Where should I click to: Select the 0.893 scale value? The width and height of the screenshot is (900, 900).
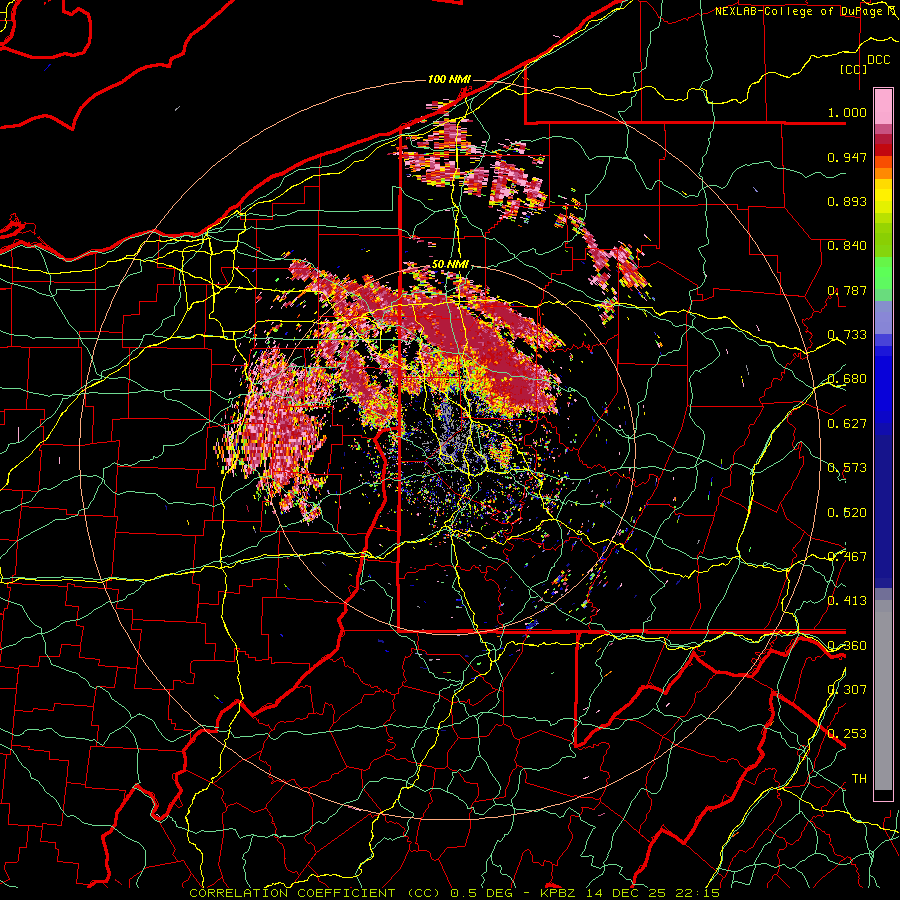point(847,201)
